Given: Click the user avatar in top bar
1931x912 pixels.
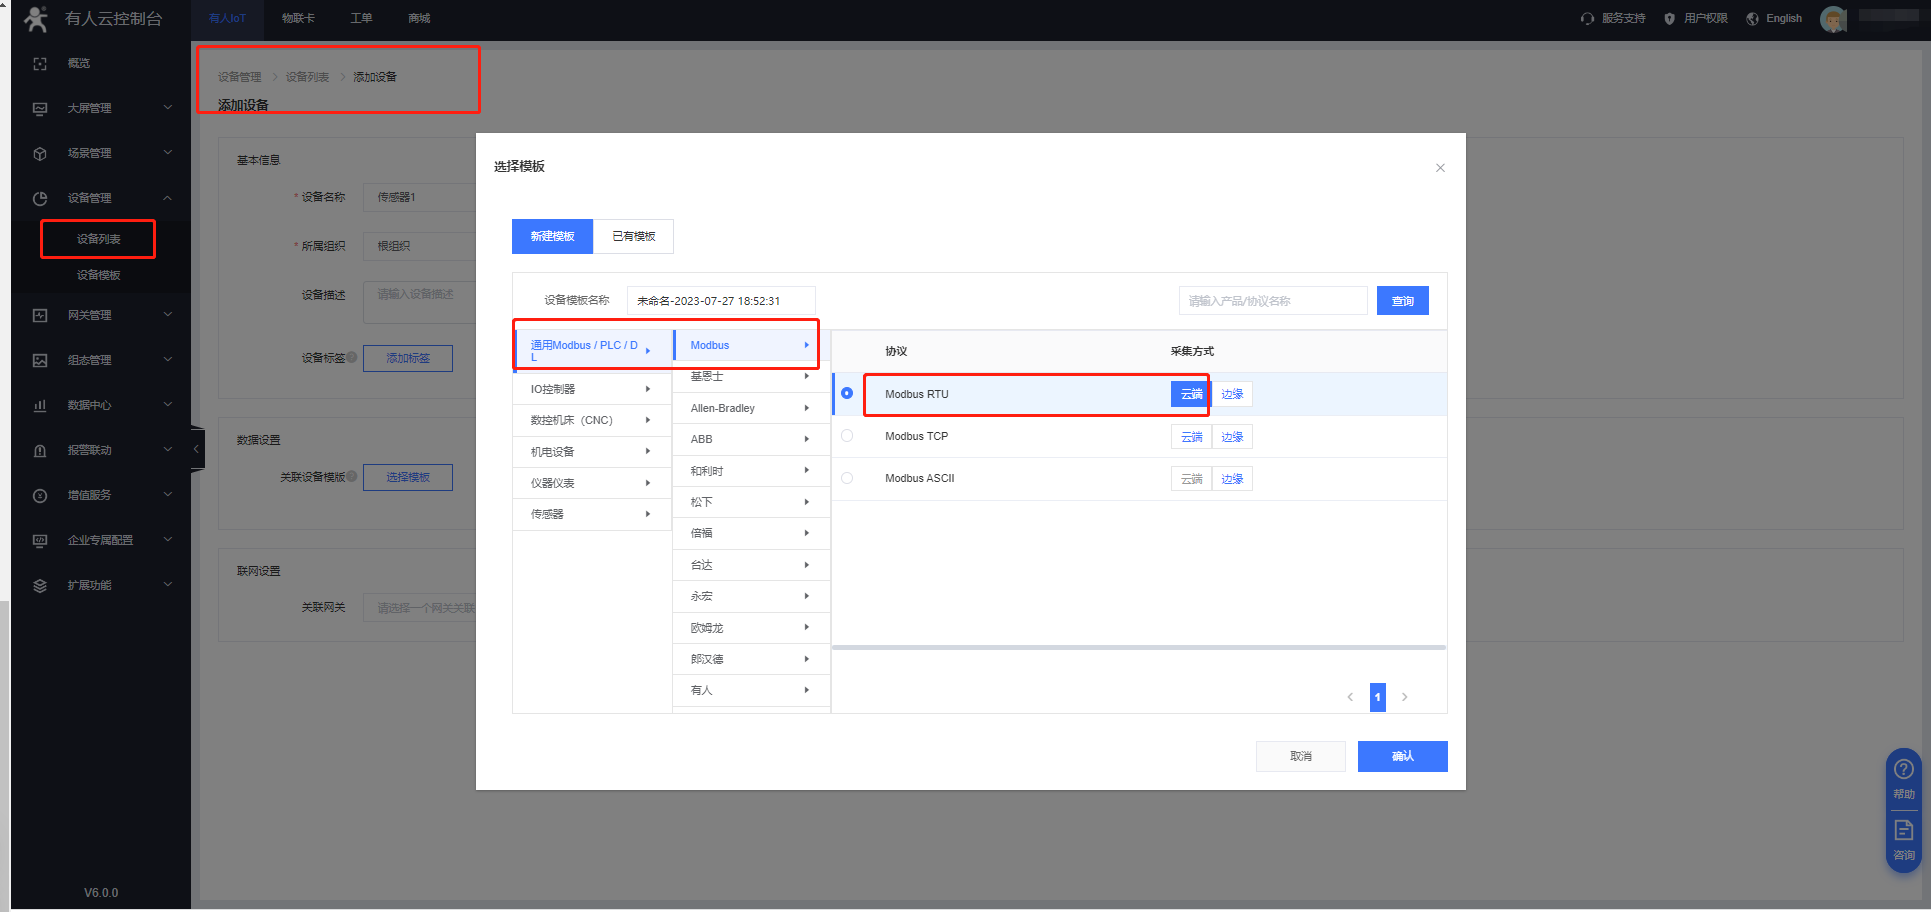Looking at the screenshot, I should click(x=1833, y=19).
